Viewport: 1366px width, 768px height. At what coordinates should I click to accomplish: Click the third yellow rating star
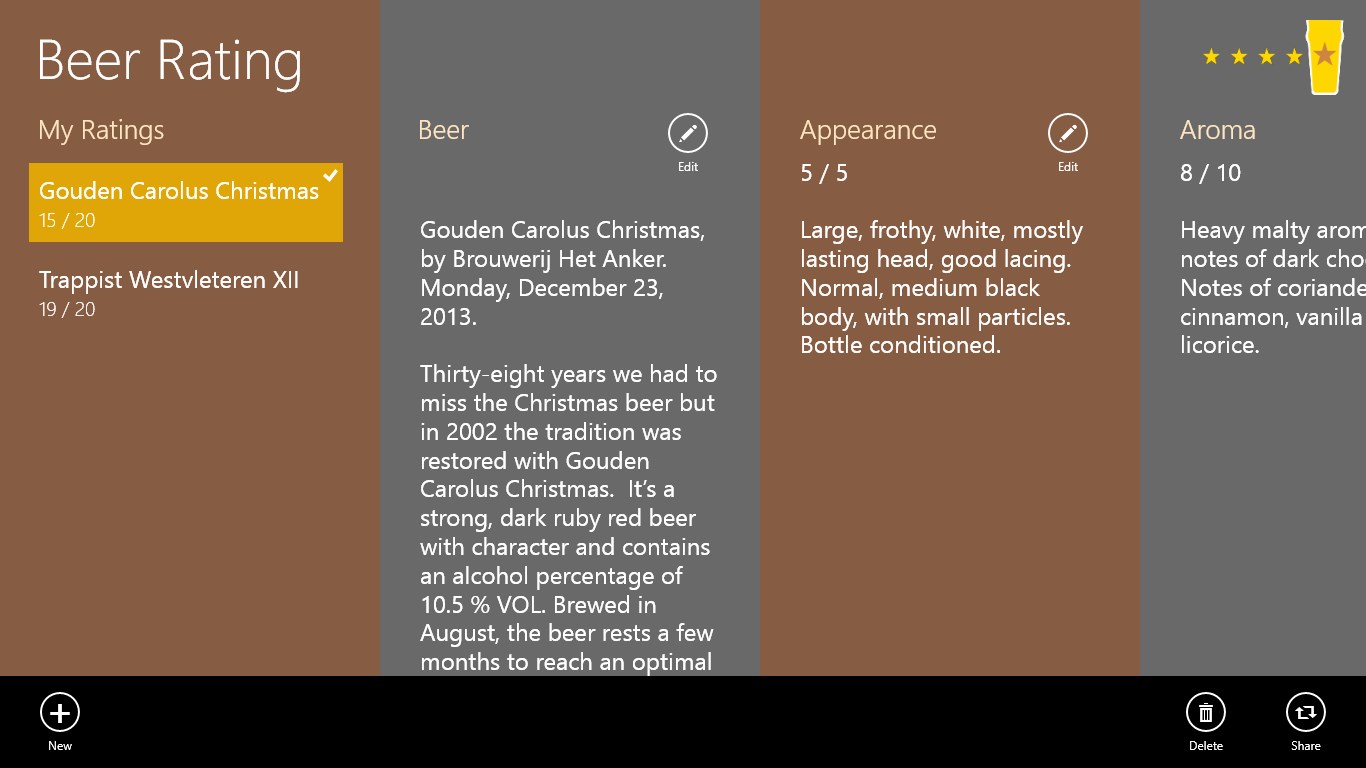[x=1266, y=57]
